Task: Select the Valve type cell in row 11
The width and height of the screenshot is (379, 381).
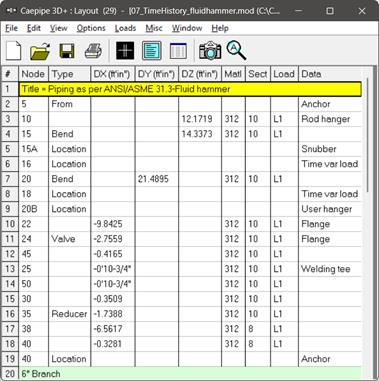Action: point(70,239)
